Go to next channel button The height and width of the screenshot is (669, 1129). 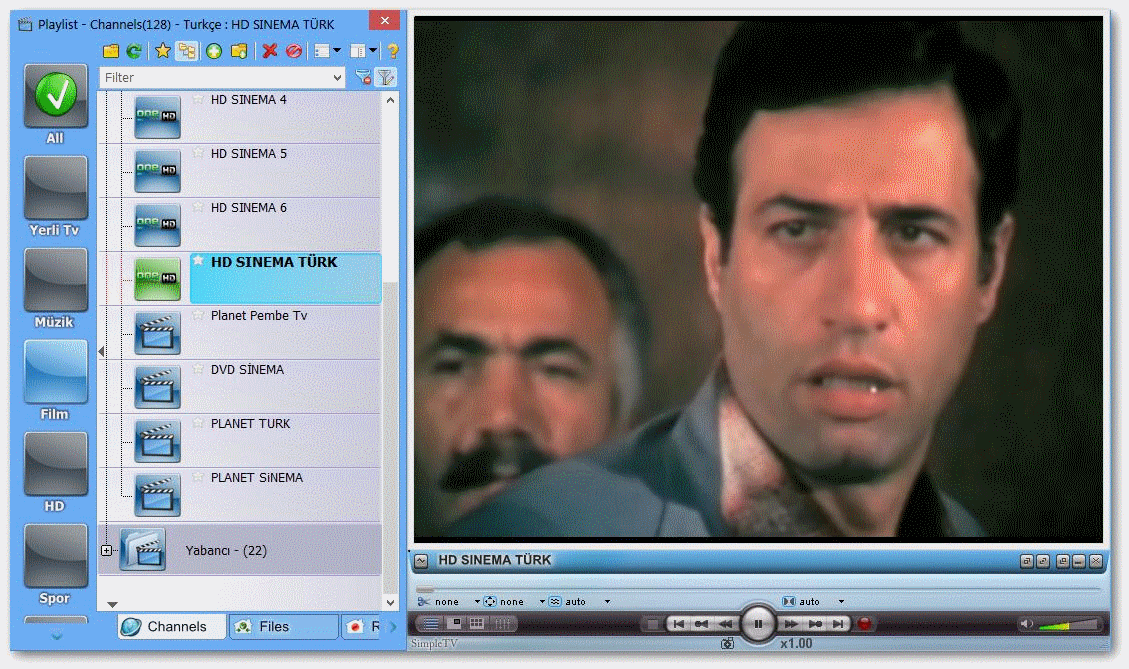pos(838,624)
